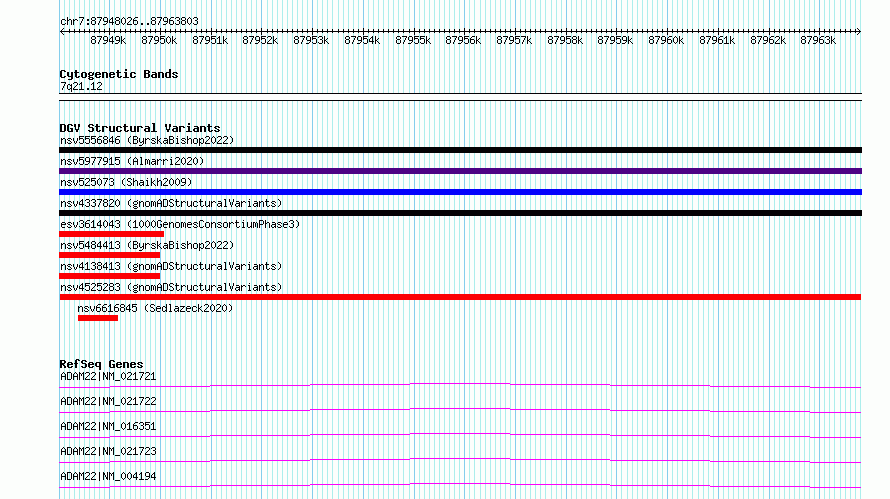Click the 87962k ruler position
The image size is (890, 499).
point(768,40)
